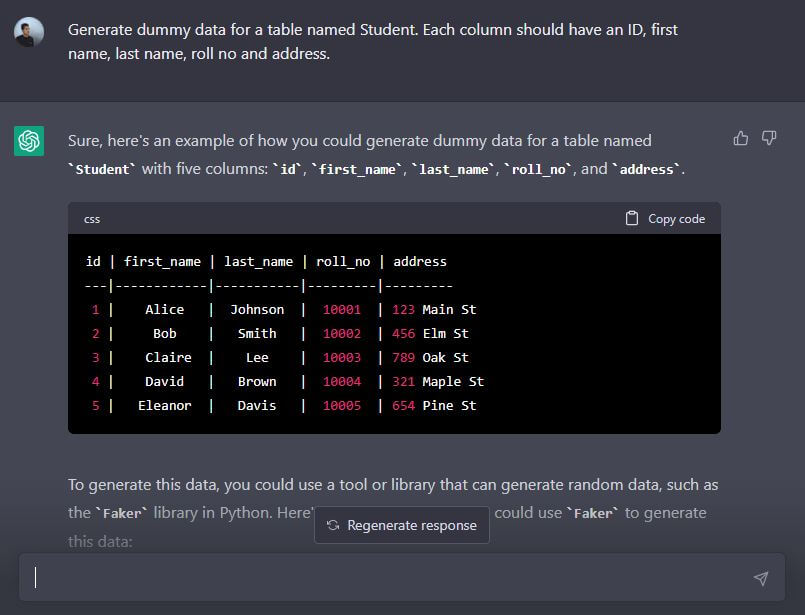Screen dimensions: 805x615
Task: Click the circular arrows regenerate icon
Action: pos(333,525)
